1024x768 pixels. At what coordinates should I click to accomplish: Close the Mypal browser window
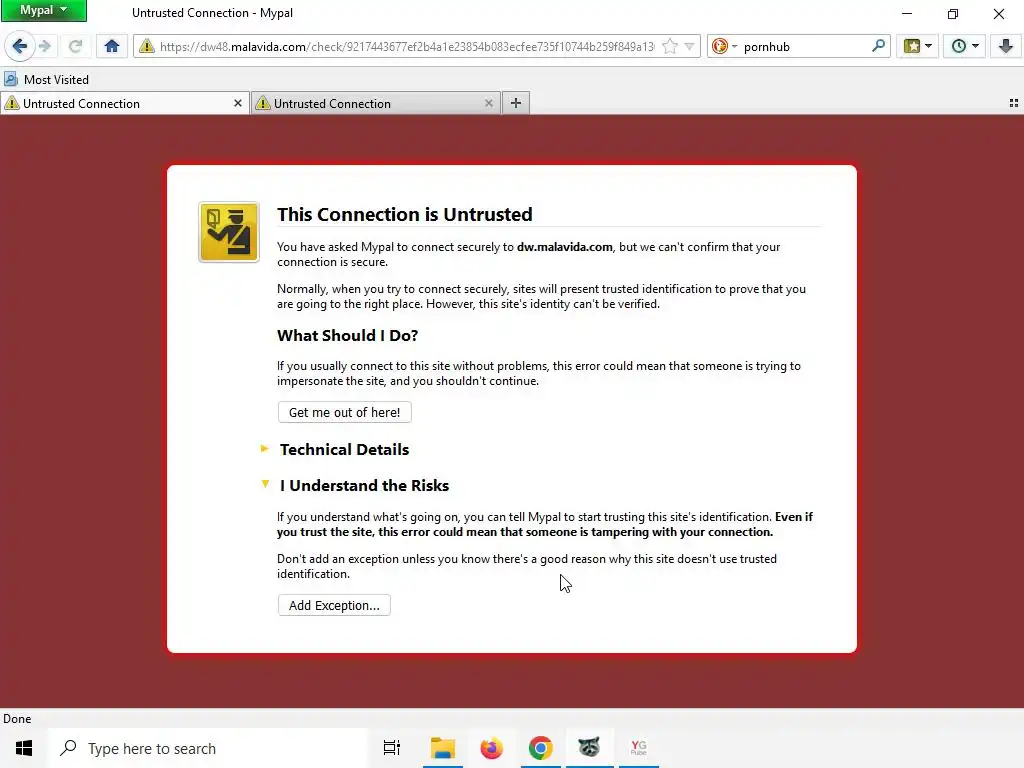[x=999, y=13]
